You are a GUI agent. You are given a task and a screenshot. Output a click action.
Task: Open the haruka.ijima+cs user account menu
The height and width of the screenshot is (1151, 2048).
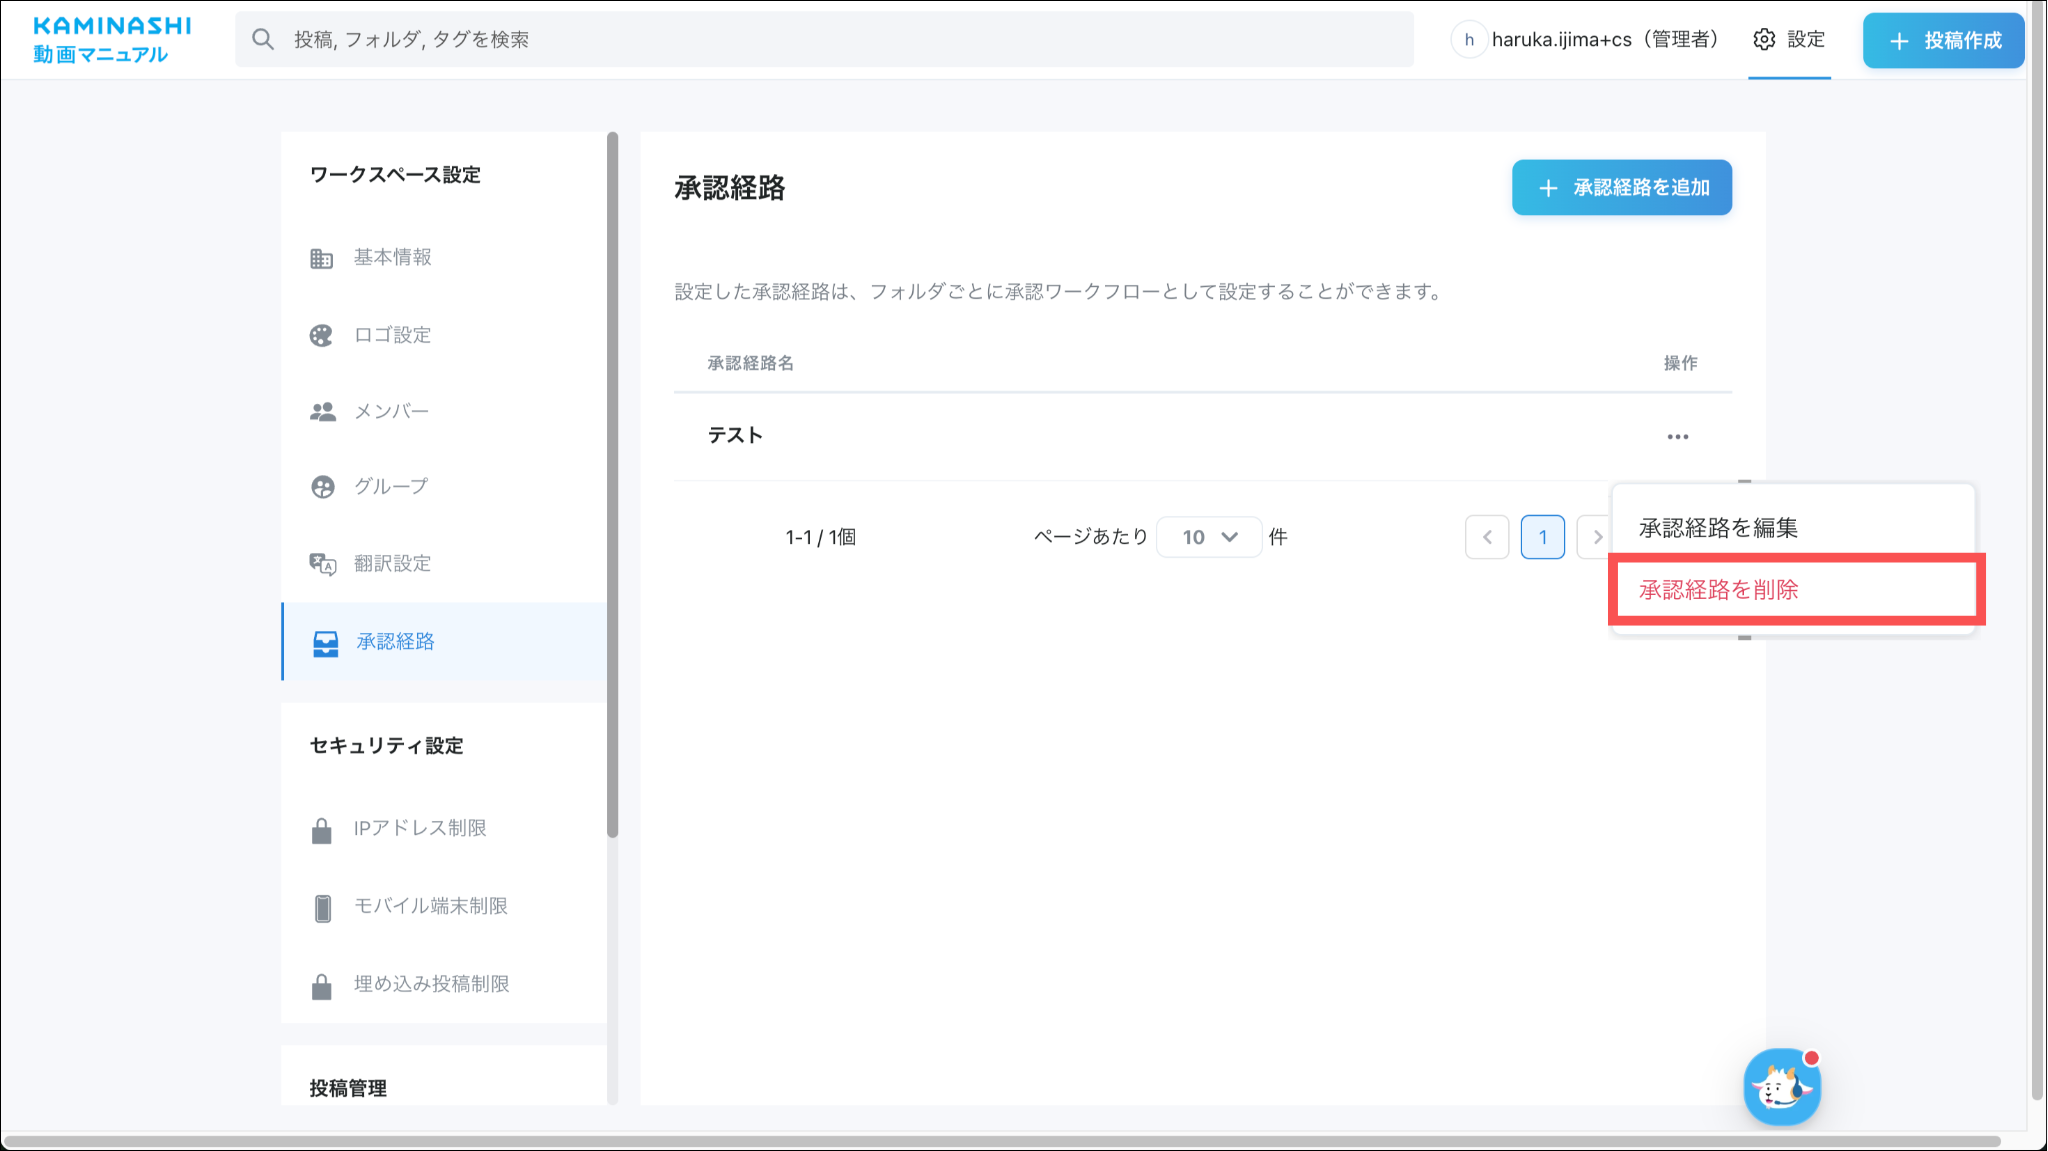[x=1585, y=40]
